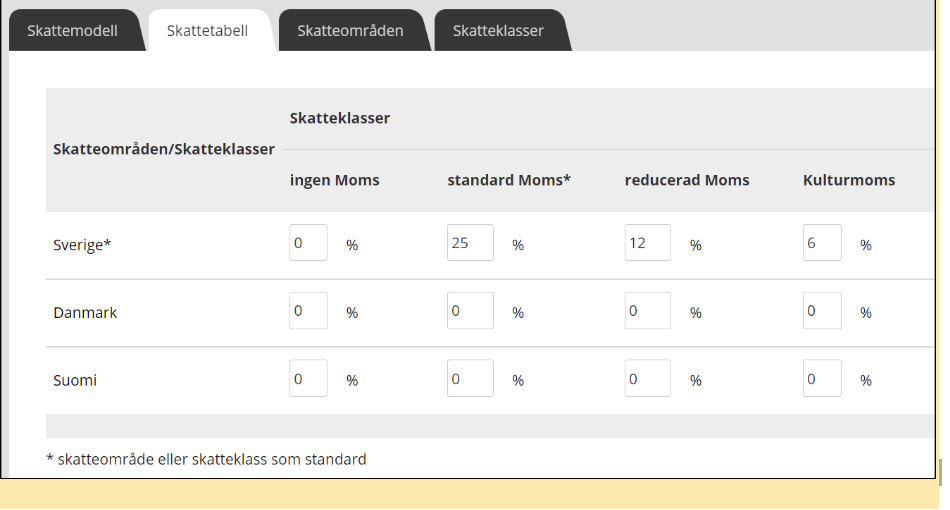Edit the Danmark Kulturmoms rate field
This screenshot has width=950, height=510.
822,311
